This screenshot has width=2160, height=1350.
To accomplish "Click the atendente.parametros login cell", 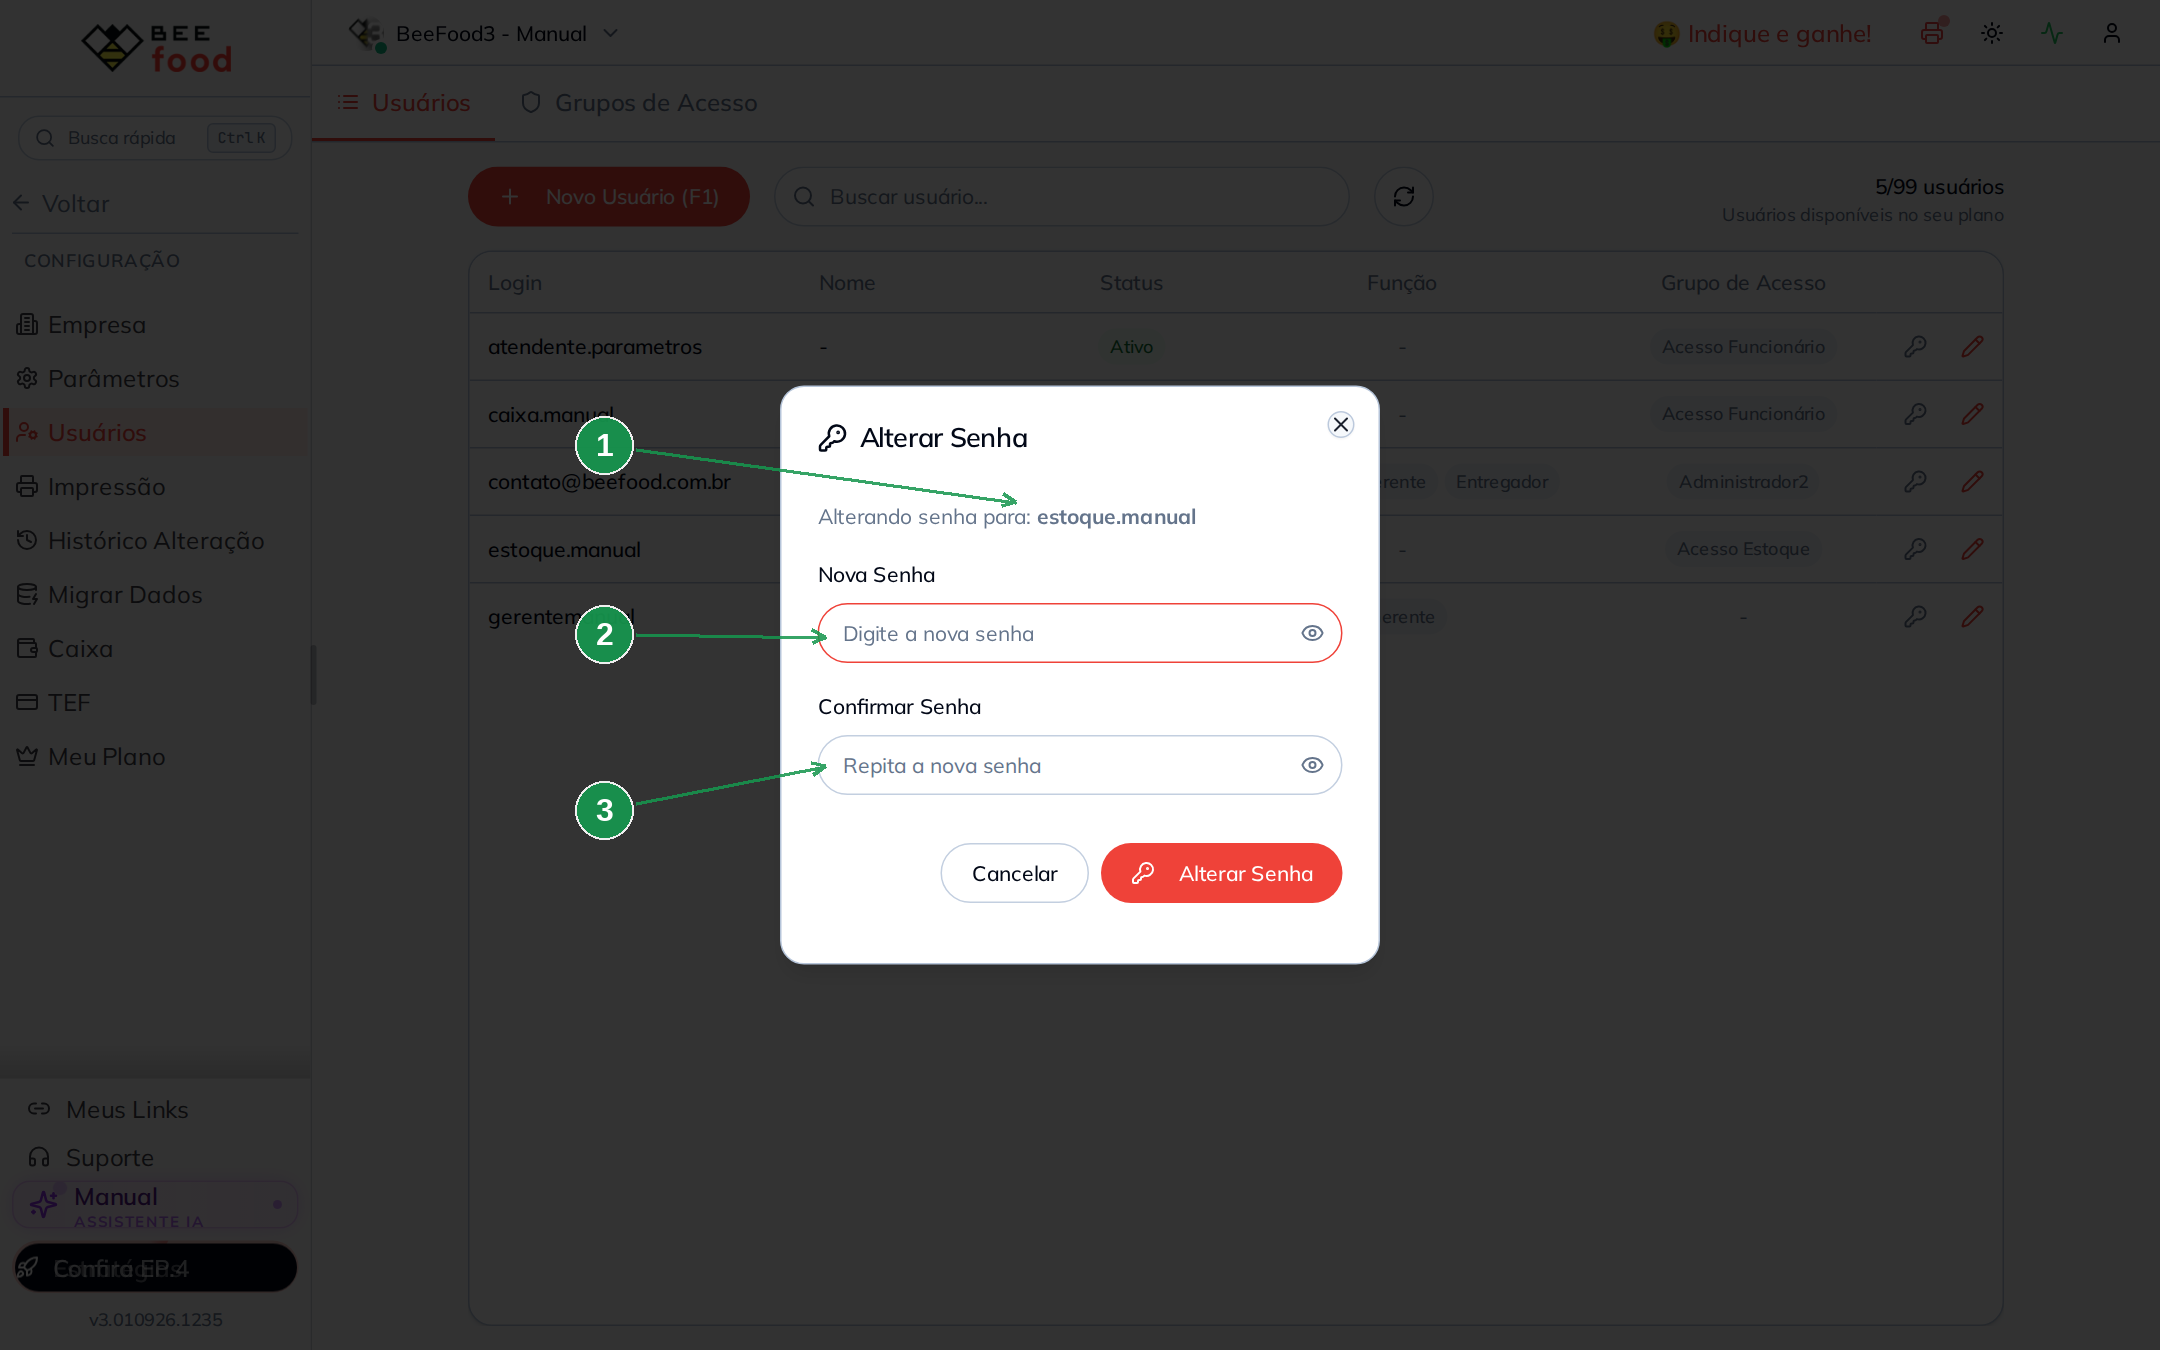I will (x=595, y=347).
